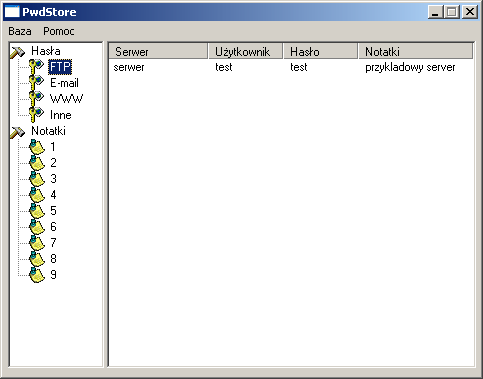Select the WWW password category
The image size is (483, 379).
[66, 99]
